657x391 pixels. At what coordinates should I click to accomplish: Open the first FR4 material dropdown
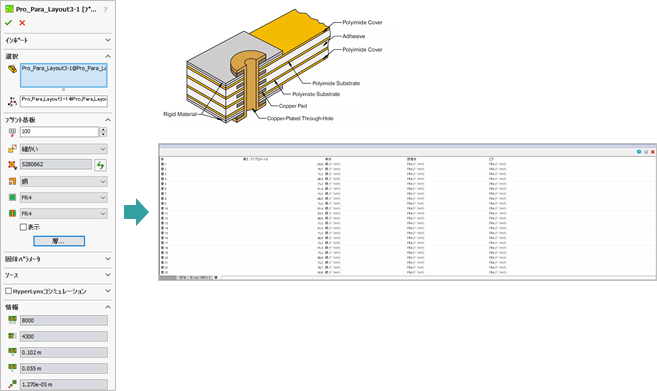tap(64, 197)
